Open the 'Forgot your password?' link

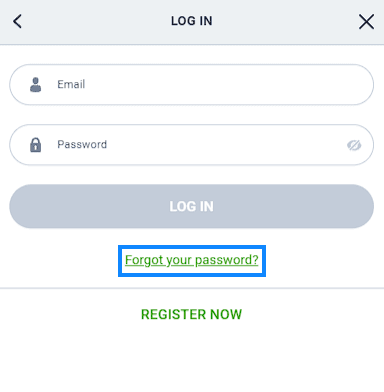point(192,260)
